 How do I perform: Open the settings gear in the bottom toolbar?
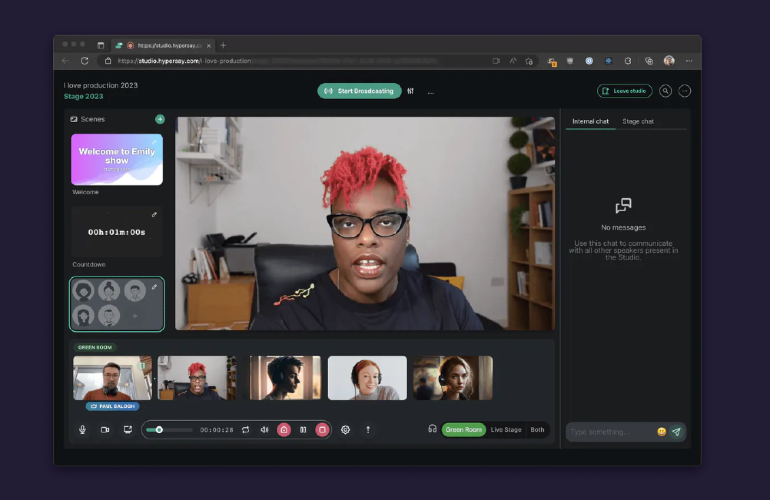coord(346,430)
